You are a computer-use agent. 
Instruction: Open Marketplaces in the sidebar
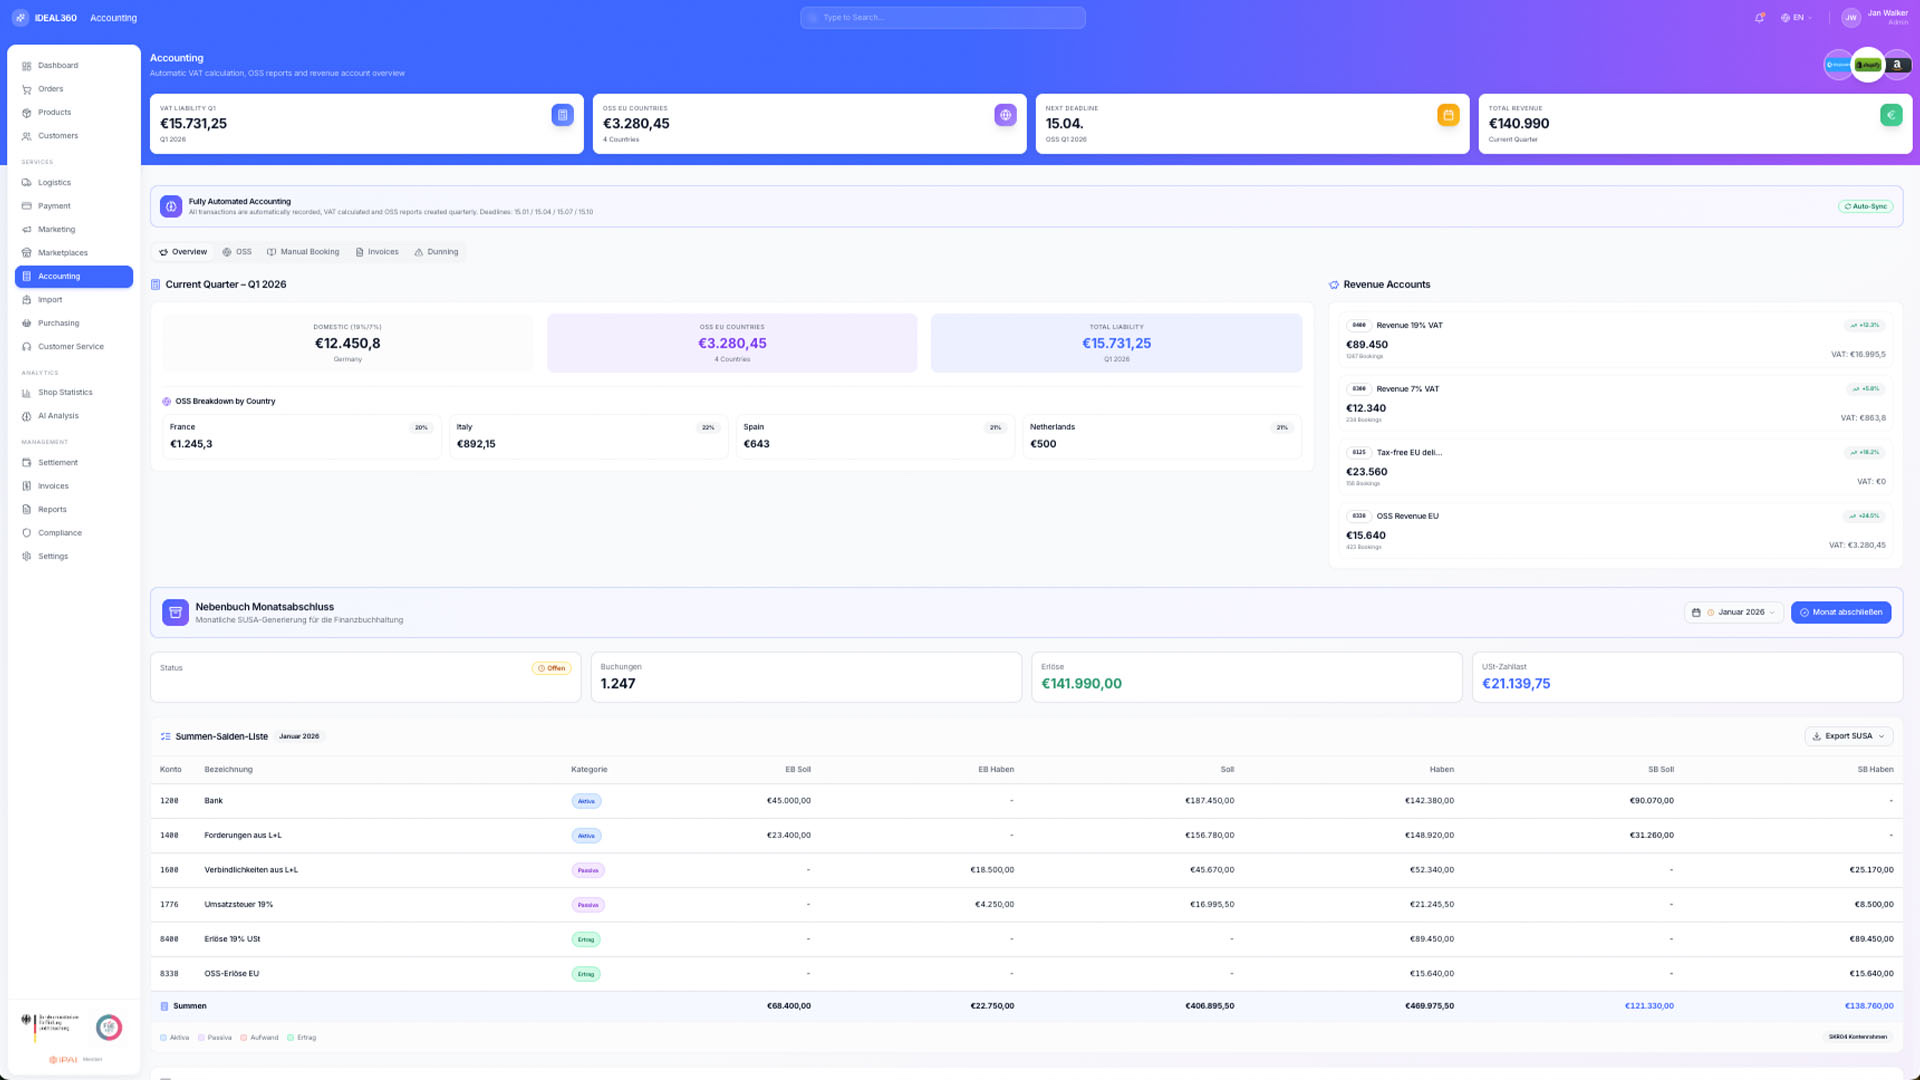coord(74,253)
